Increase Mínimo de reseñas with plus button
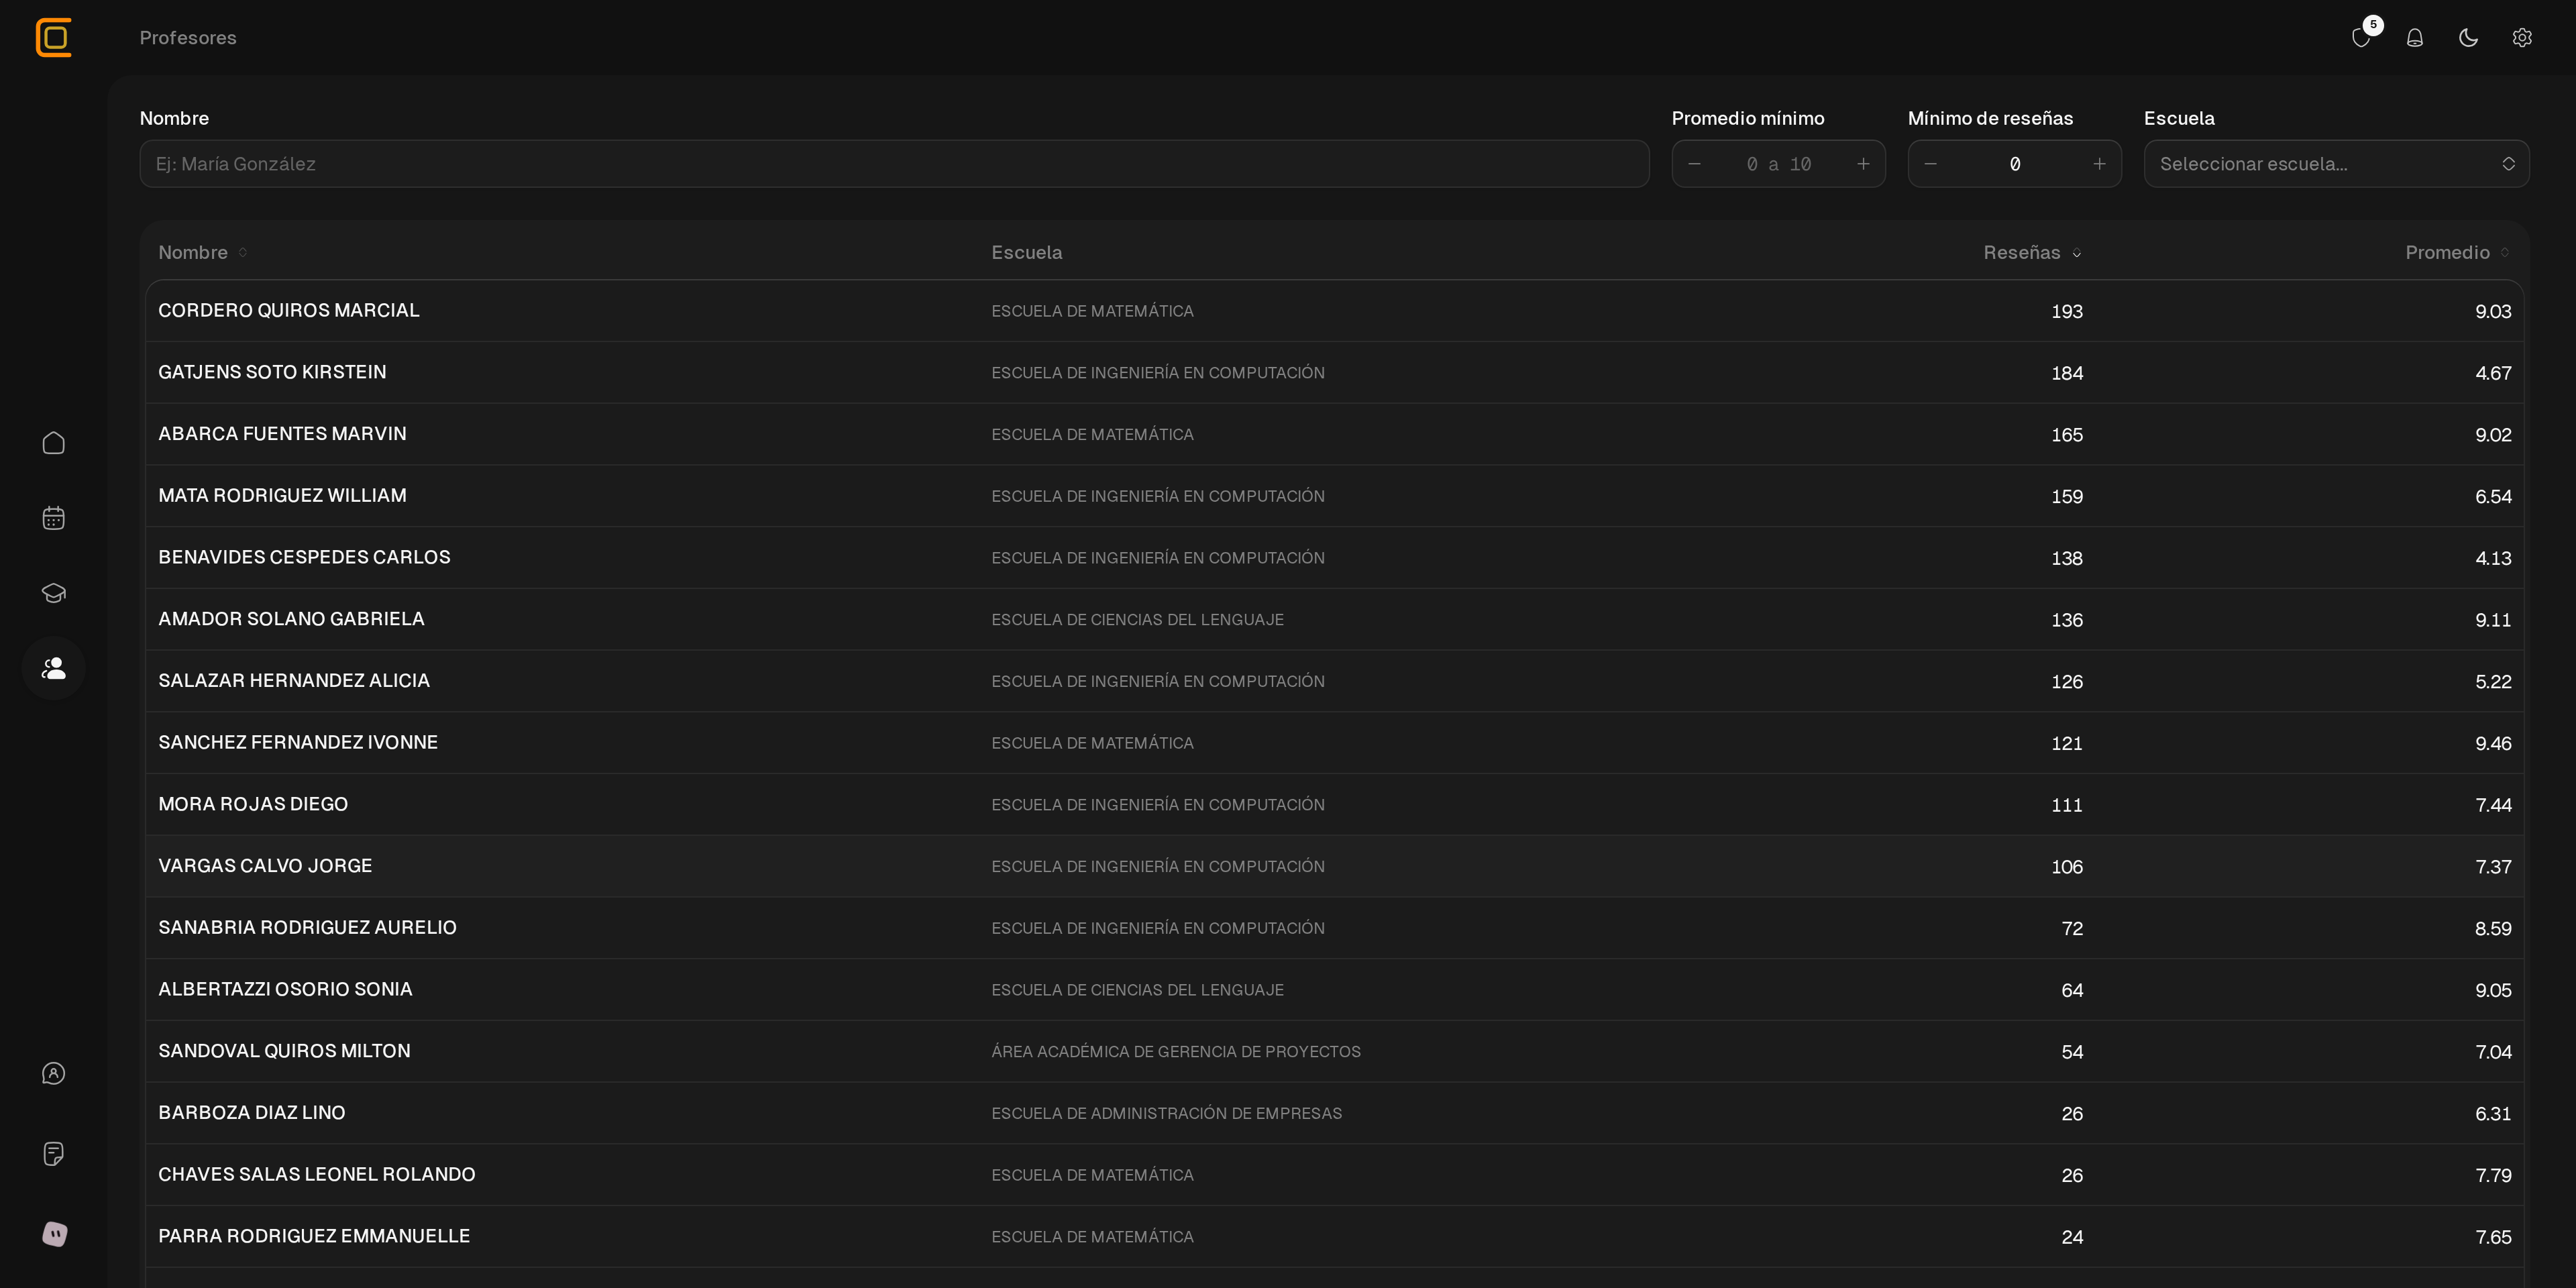The image size is (2576, 1288). 2099,164
